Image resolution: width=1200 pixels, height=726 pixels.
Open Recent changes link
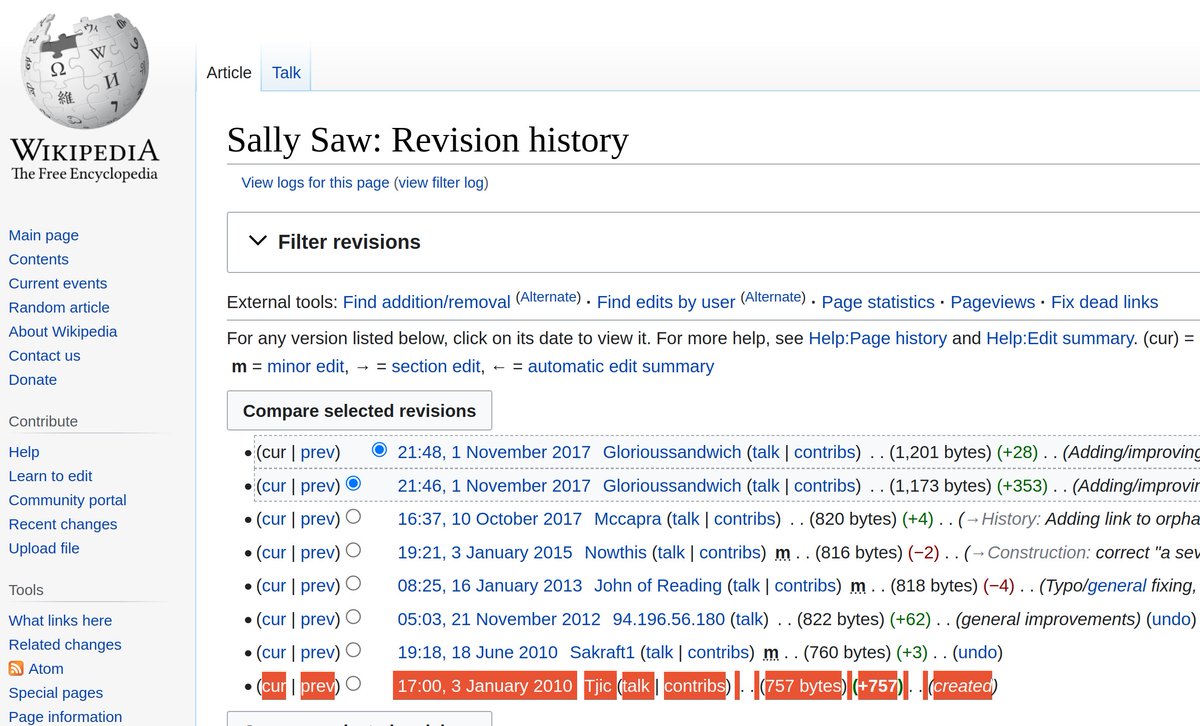point(63,524)
